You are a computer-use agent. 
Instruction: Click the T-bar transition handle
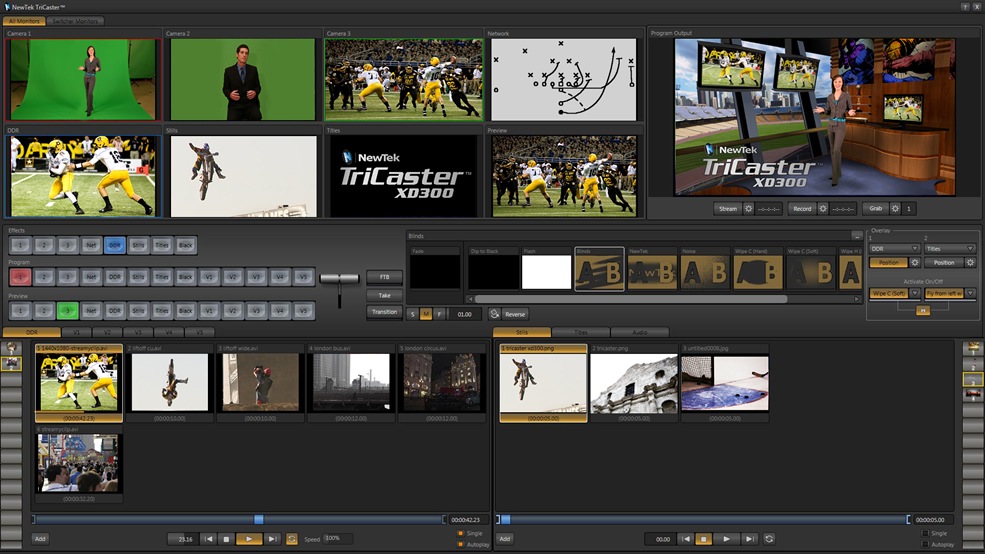coord(339,278)
